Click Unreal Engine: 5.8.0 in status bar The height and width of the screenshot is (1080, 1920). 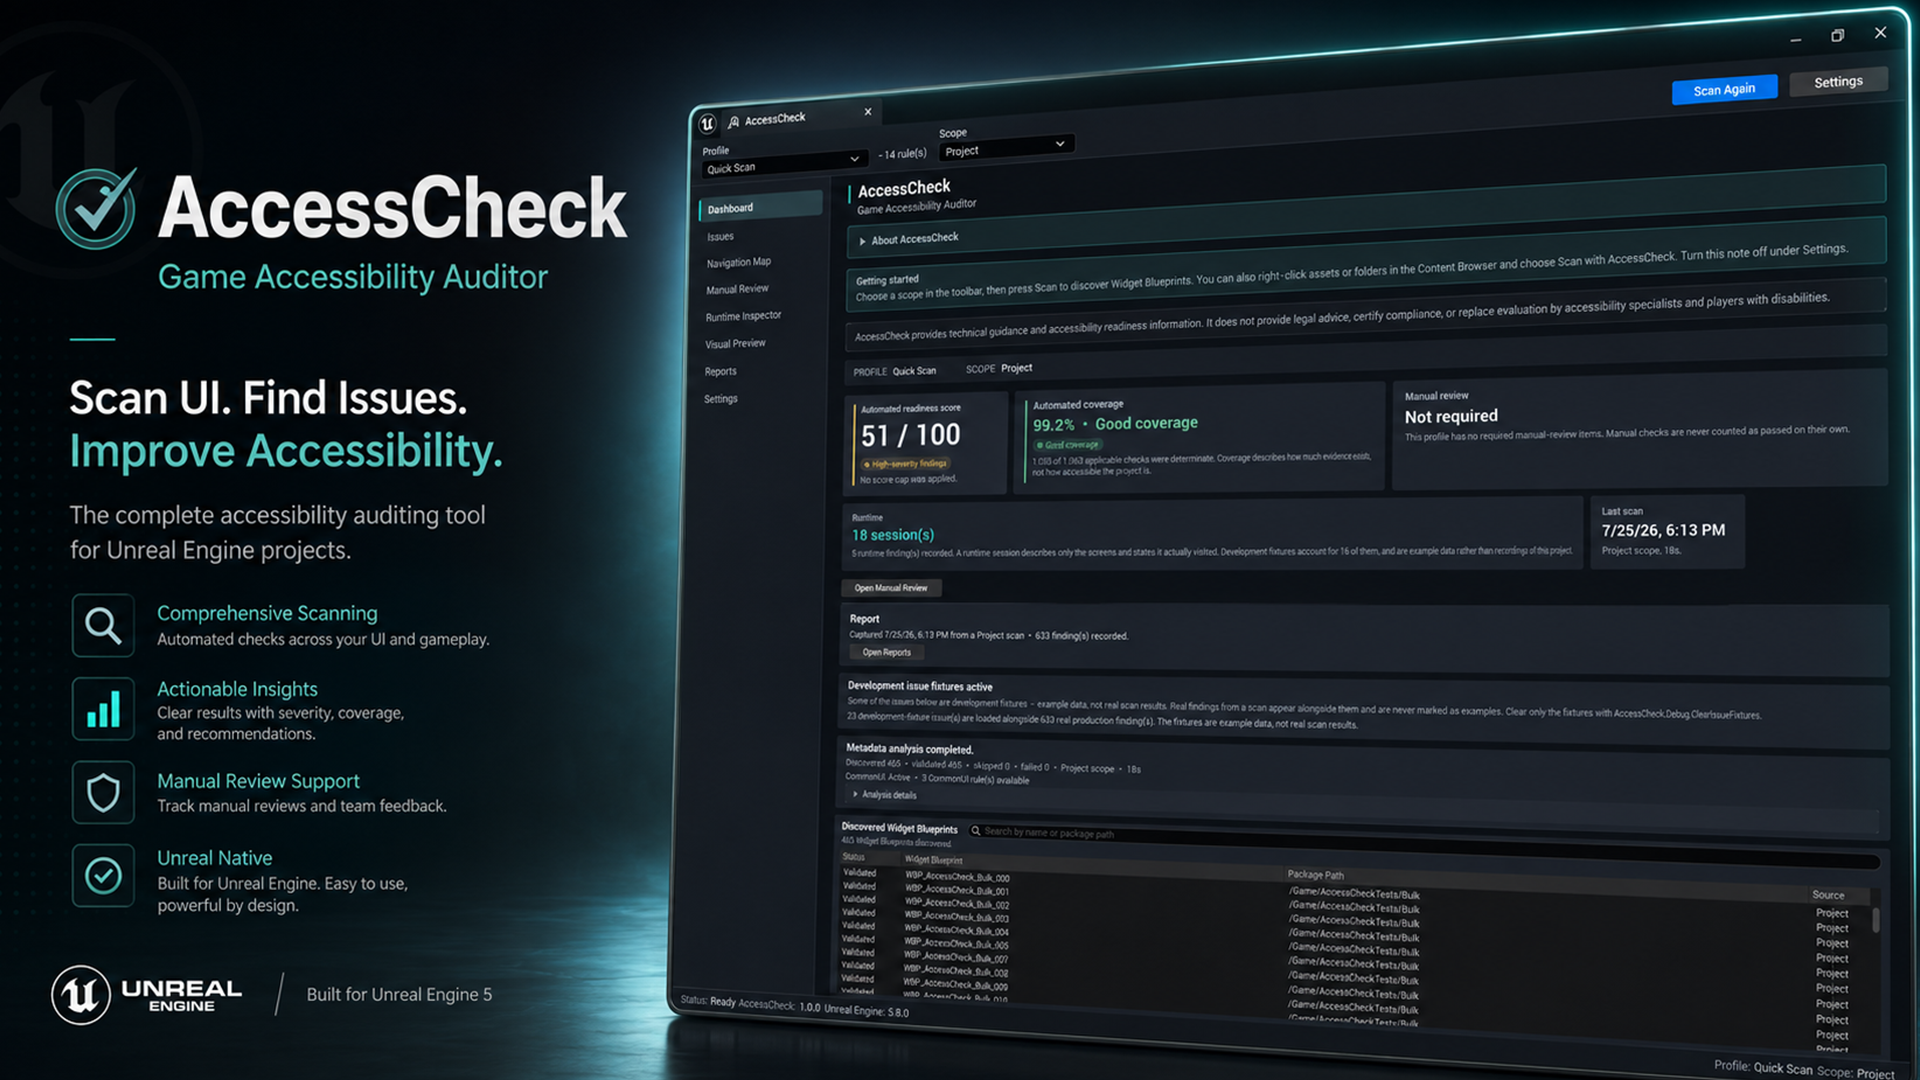click(866, 1010)
